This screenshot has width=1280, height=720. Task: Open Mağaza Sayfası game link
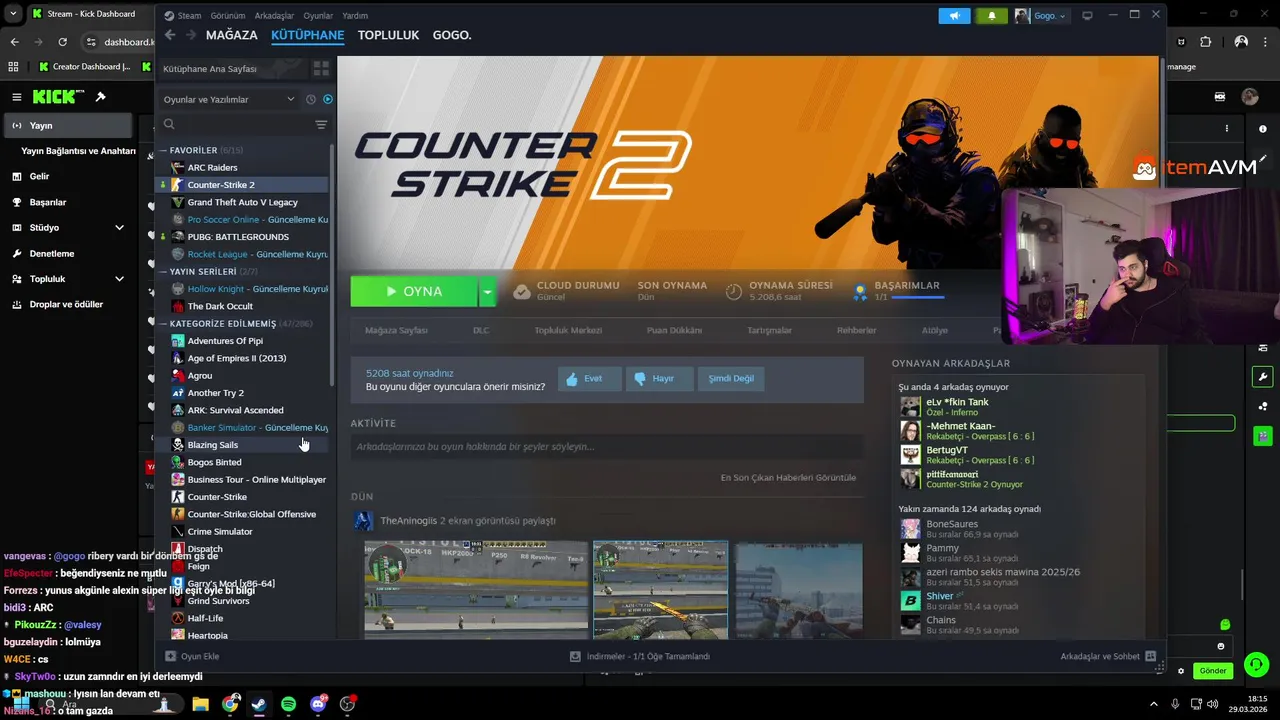point(396,330)
